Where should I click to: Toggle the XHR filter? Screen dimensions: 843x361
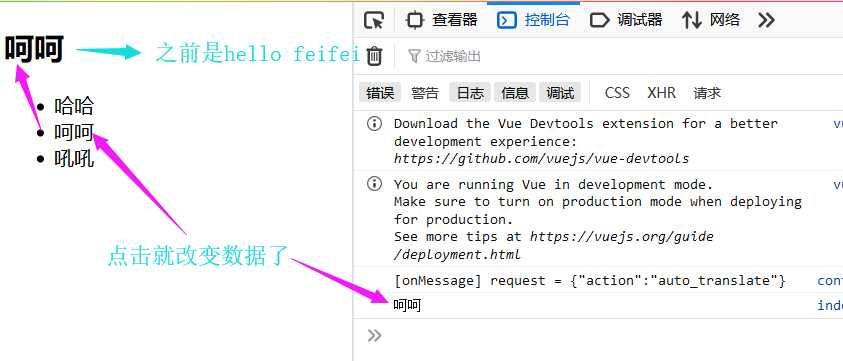[661, 93]
